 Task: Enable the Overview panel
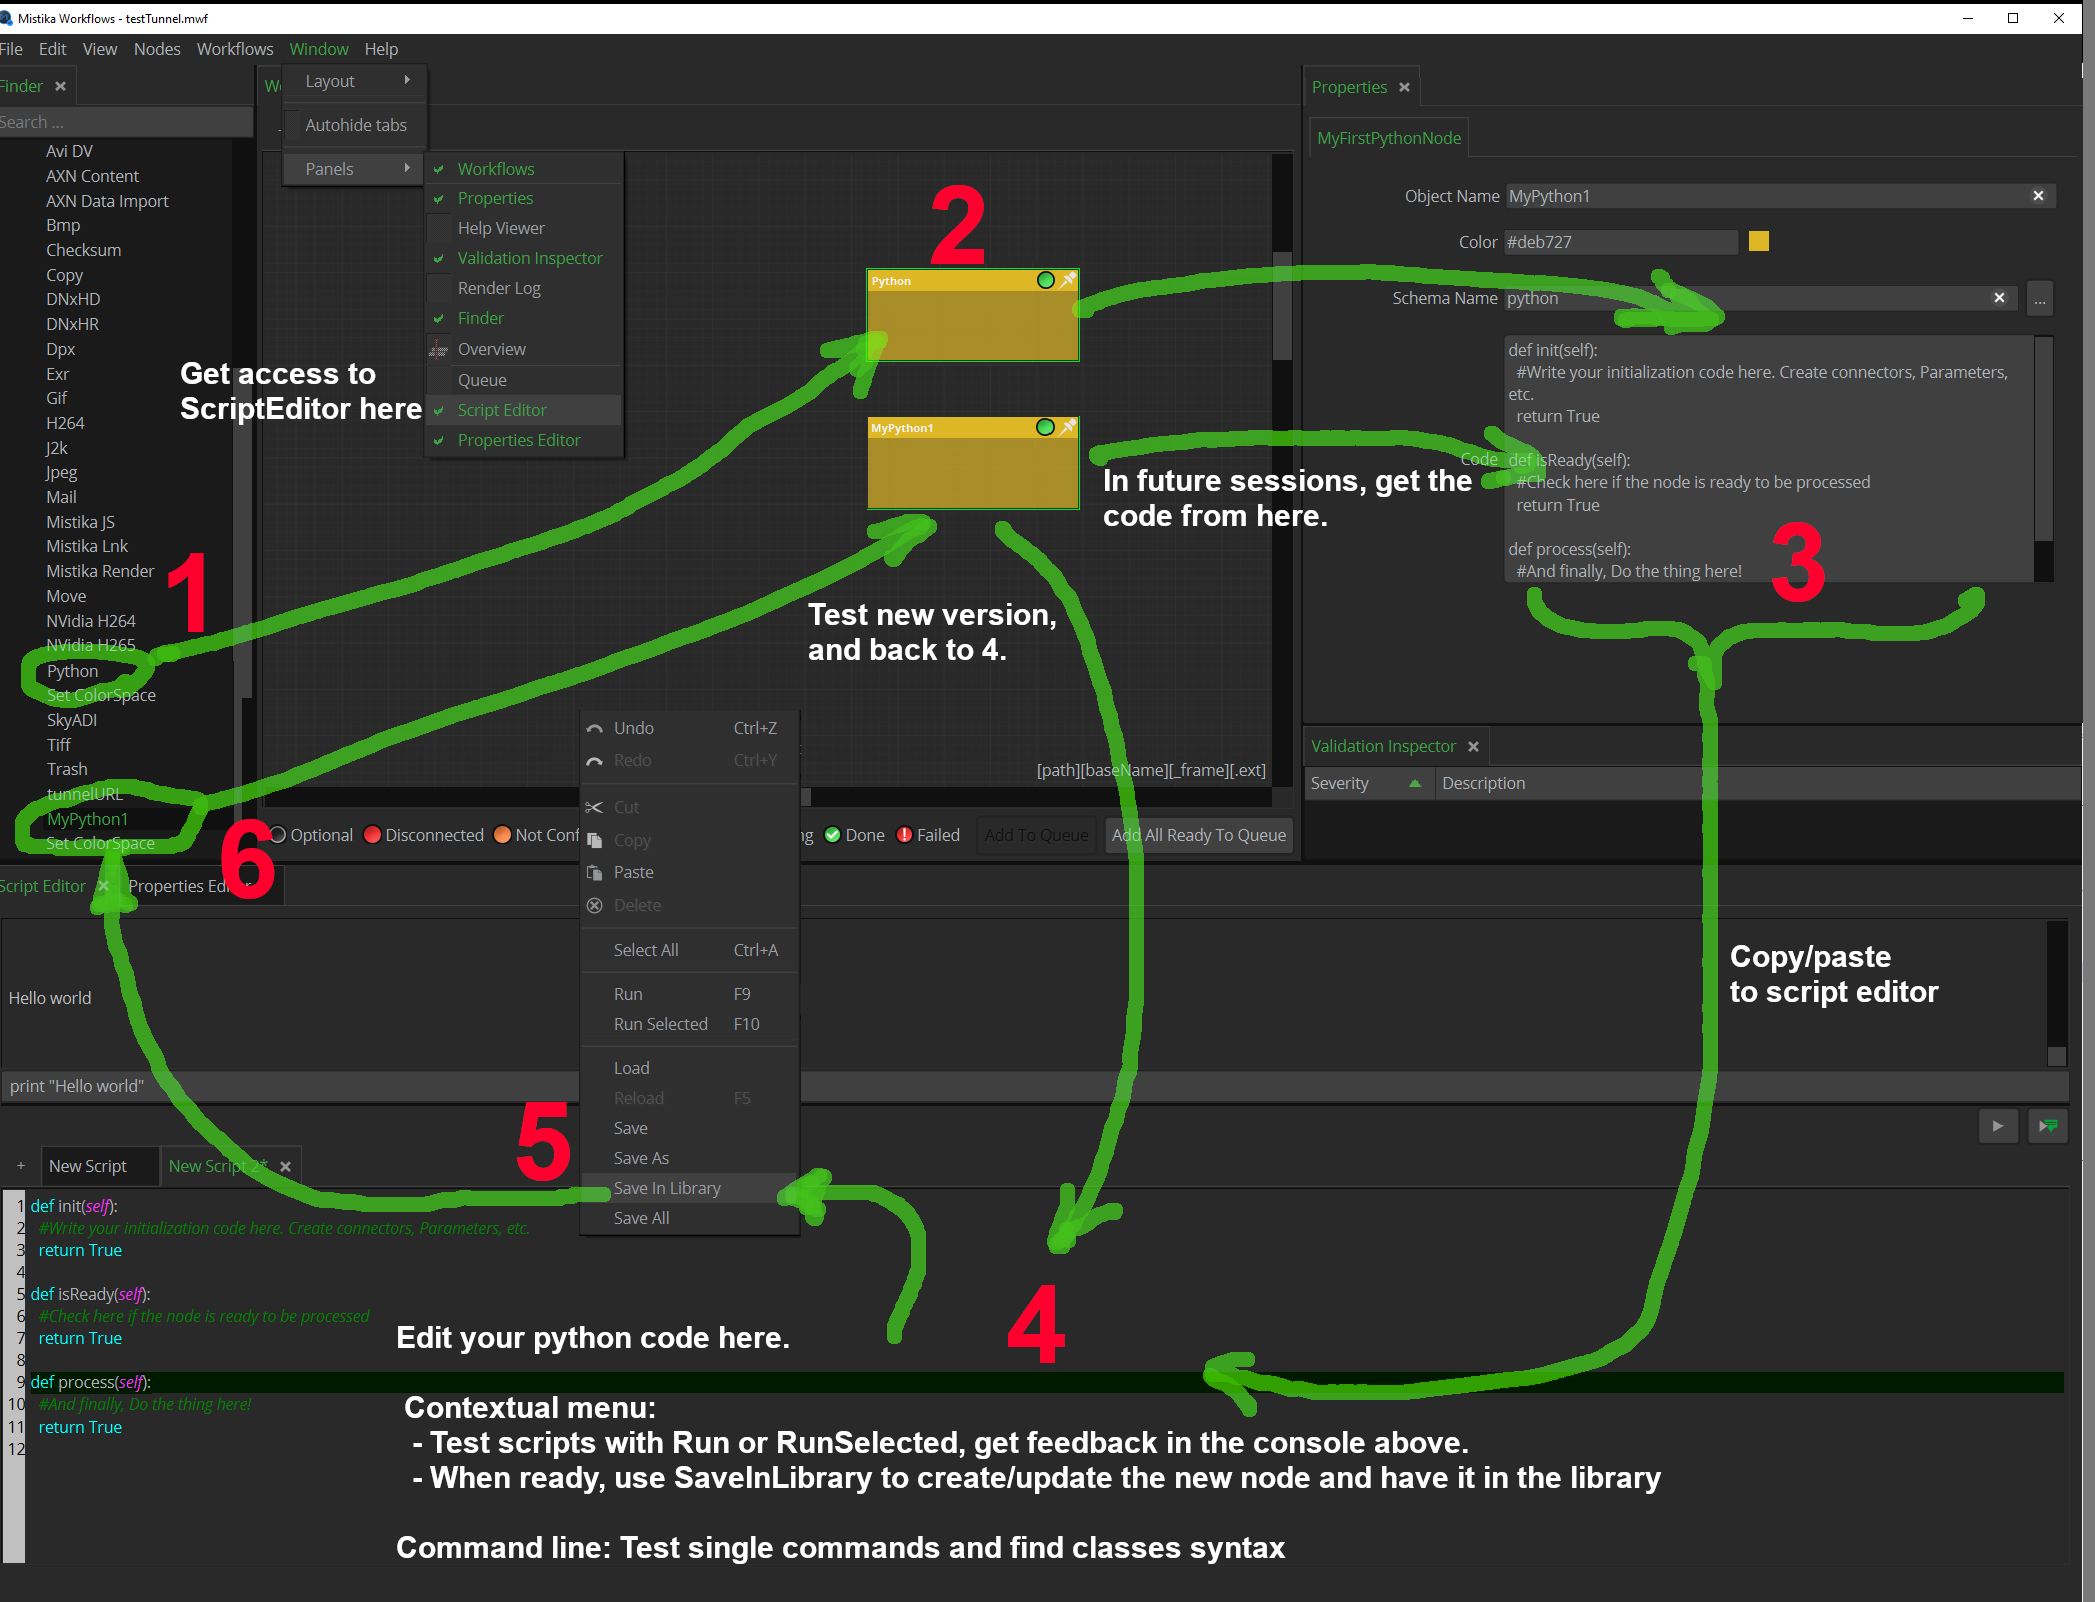[x=524, y=349]
